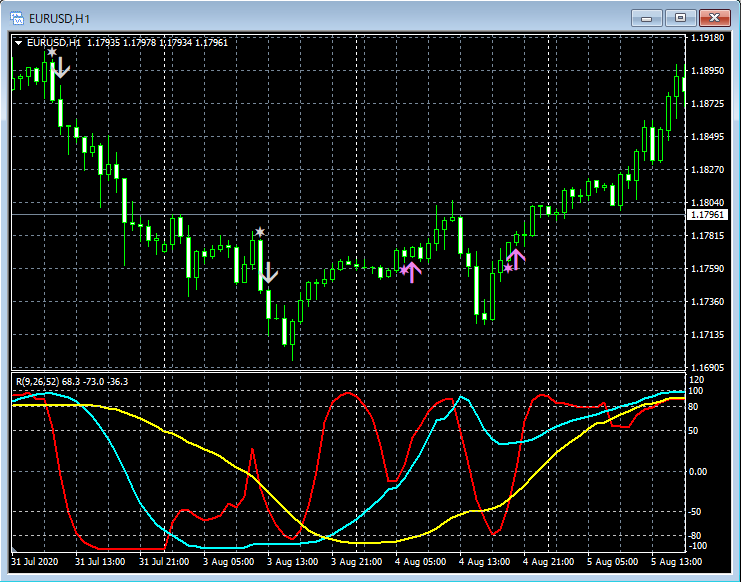The width and height of the screenshot is (741, 582).
Task: Minimize the EURUSD,H1 chart window
Action: [647, 18]
